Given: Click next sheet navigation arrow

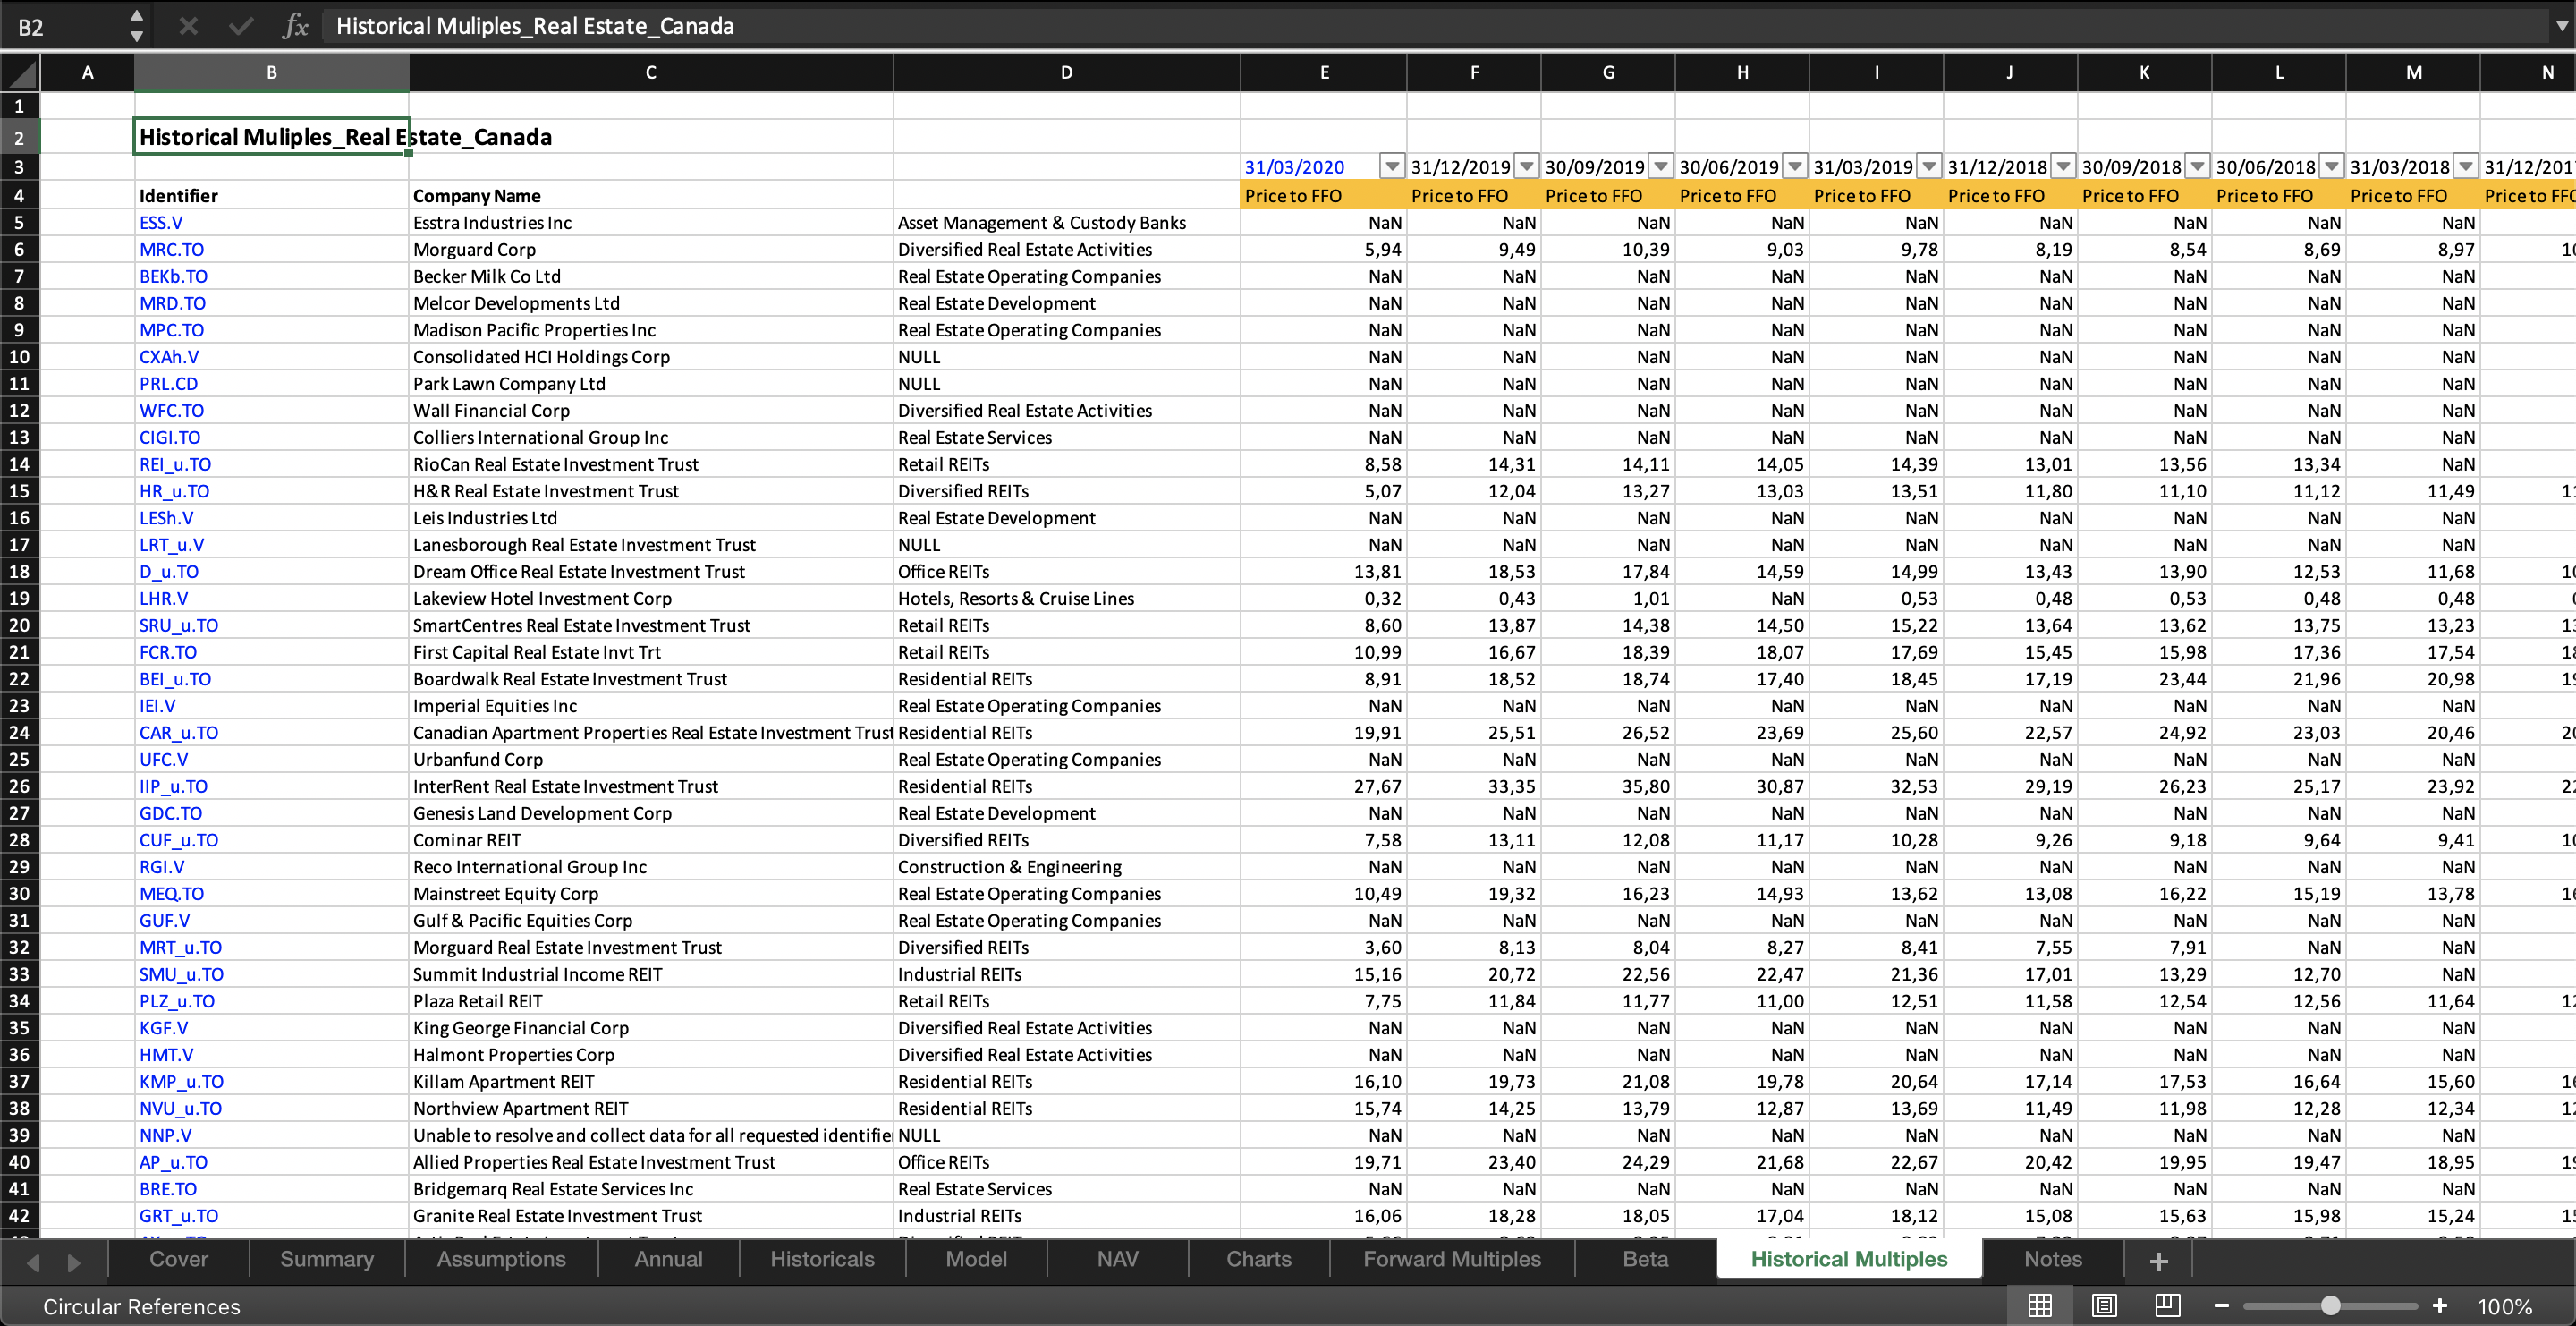Looking at the screenshot, I should pos(73,1262).
